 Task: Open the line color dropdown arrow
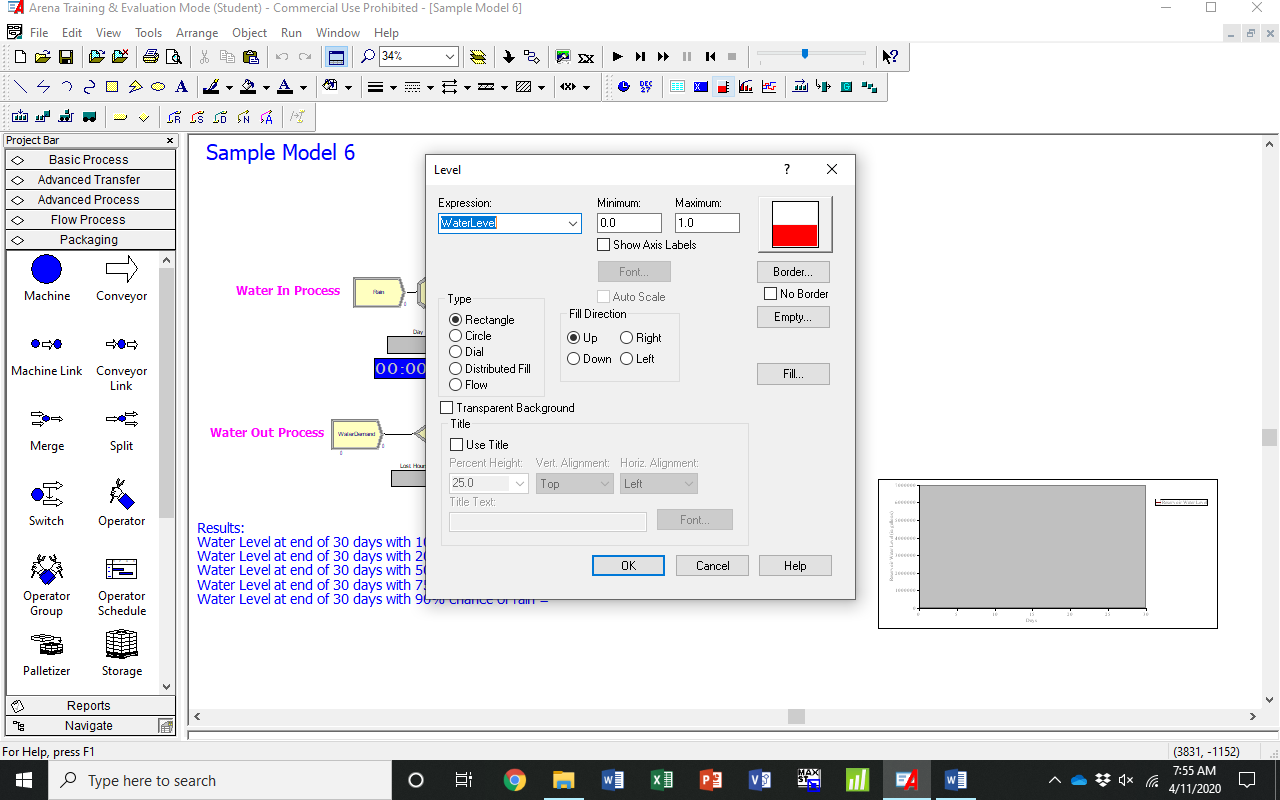[229, 87]
